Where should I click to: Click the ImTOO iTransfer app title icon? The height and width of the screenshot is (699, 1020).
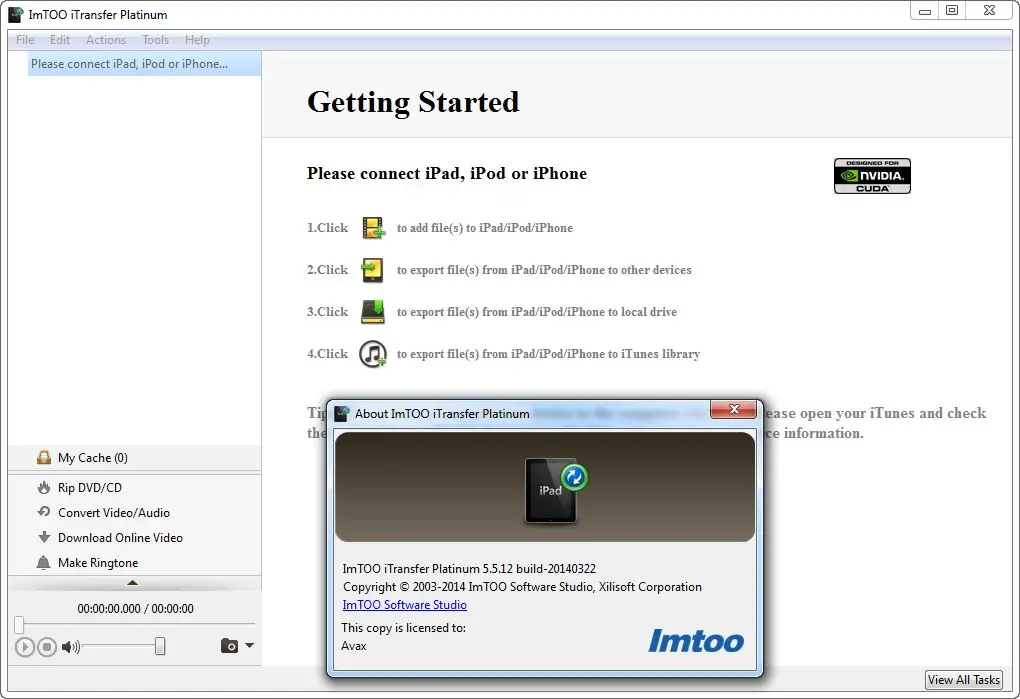coord(16,14)
